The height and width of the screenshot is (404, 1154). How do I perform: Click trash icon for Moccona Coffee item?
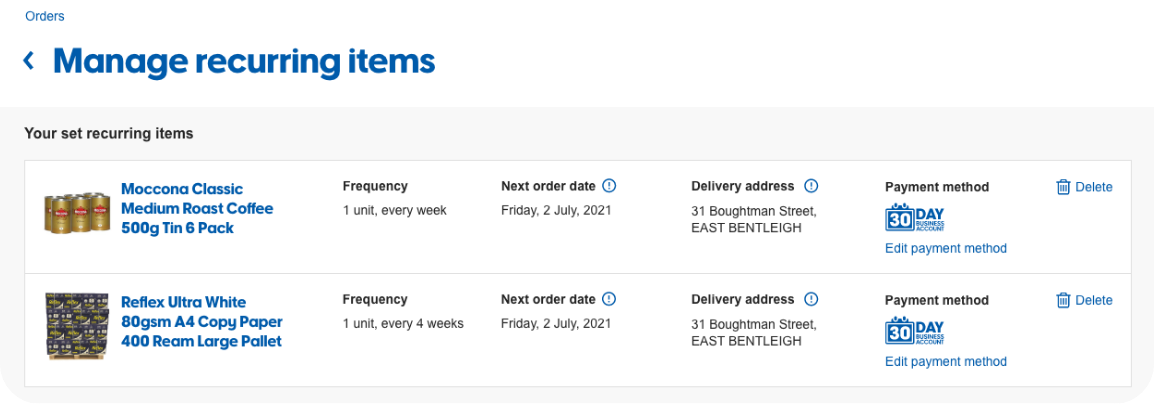click(x=1063, y=187)
